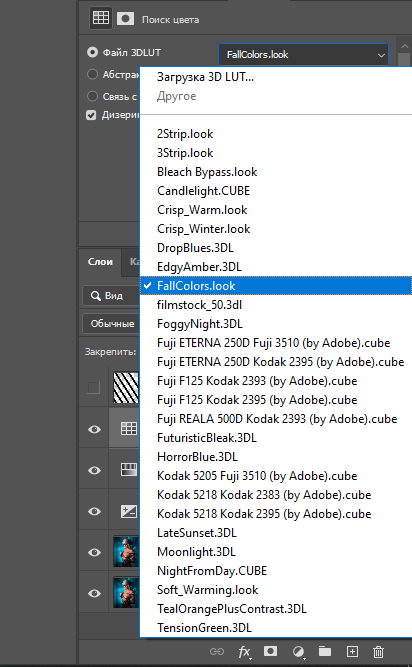Select the striped pattern layer thumbnail

[126, 388]
